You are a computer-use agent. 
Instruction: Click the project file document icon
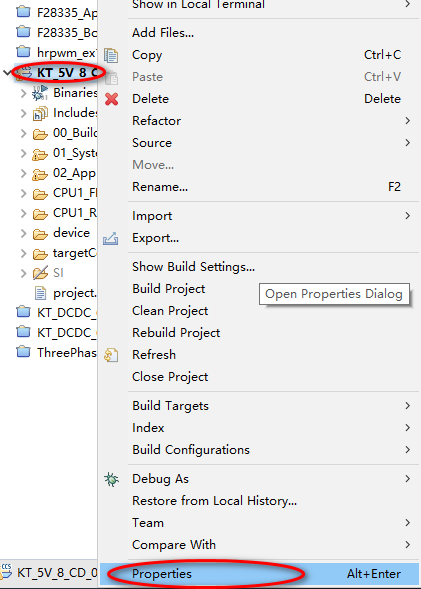pyautogui.click(x=40, y=293)
